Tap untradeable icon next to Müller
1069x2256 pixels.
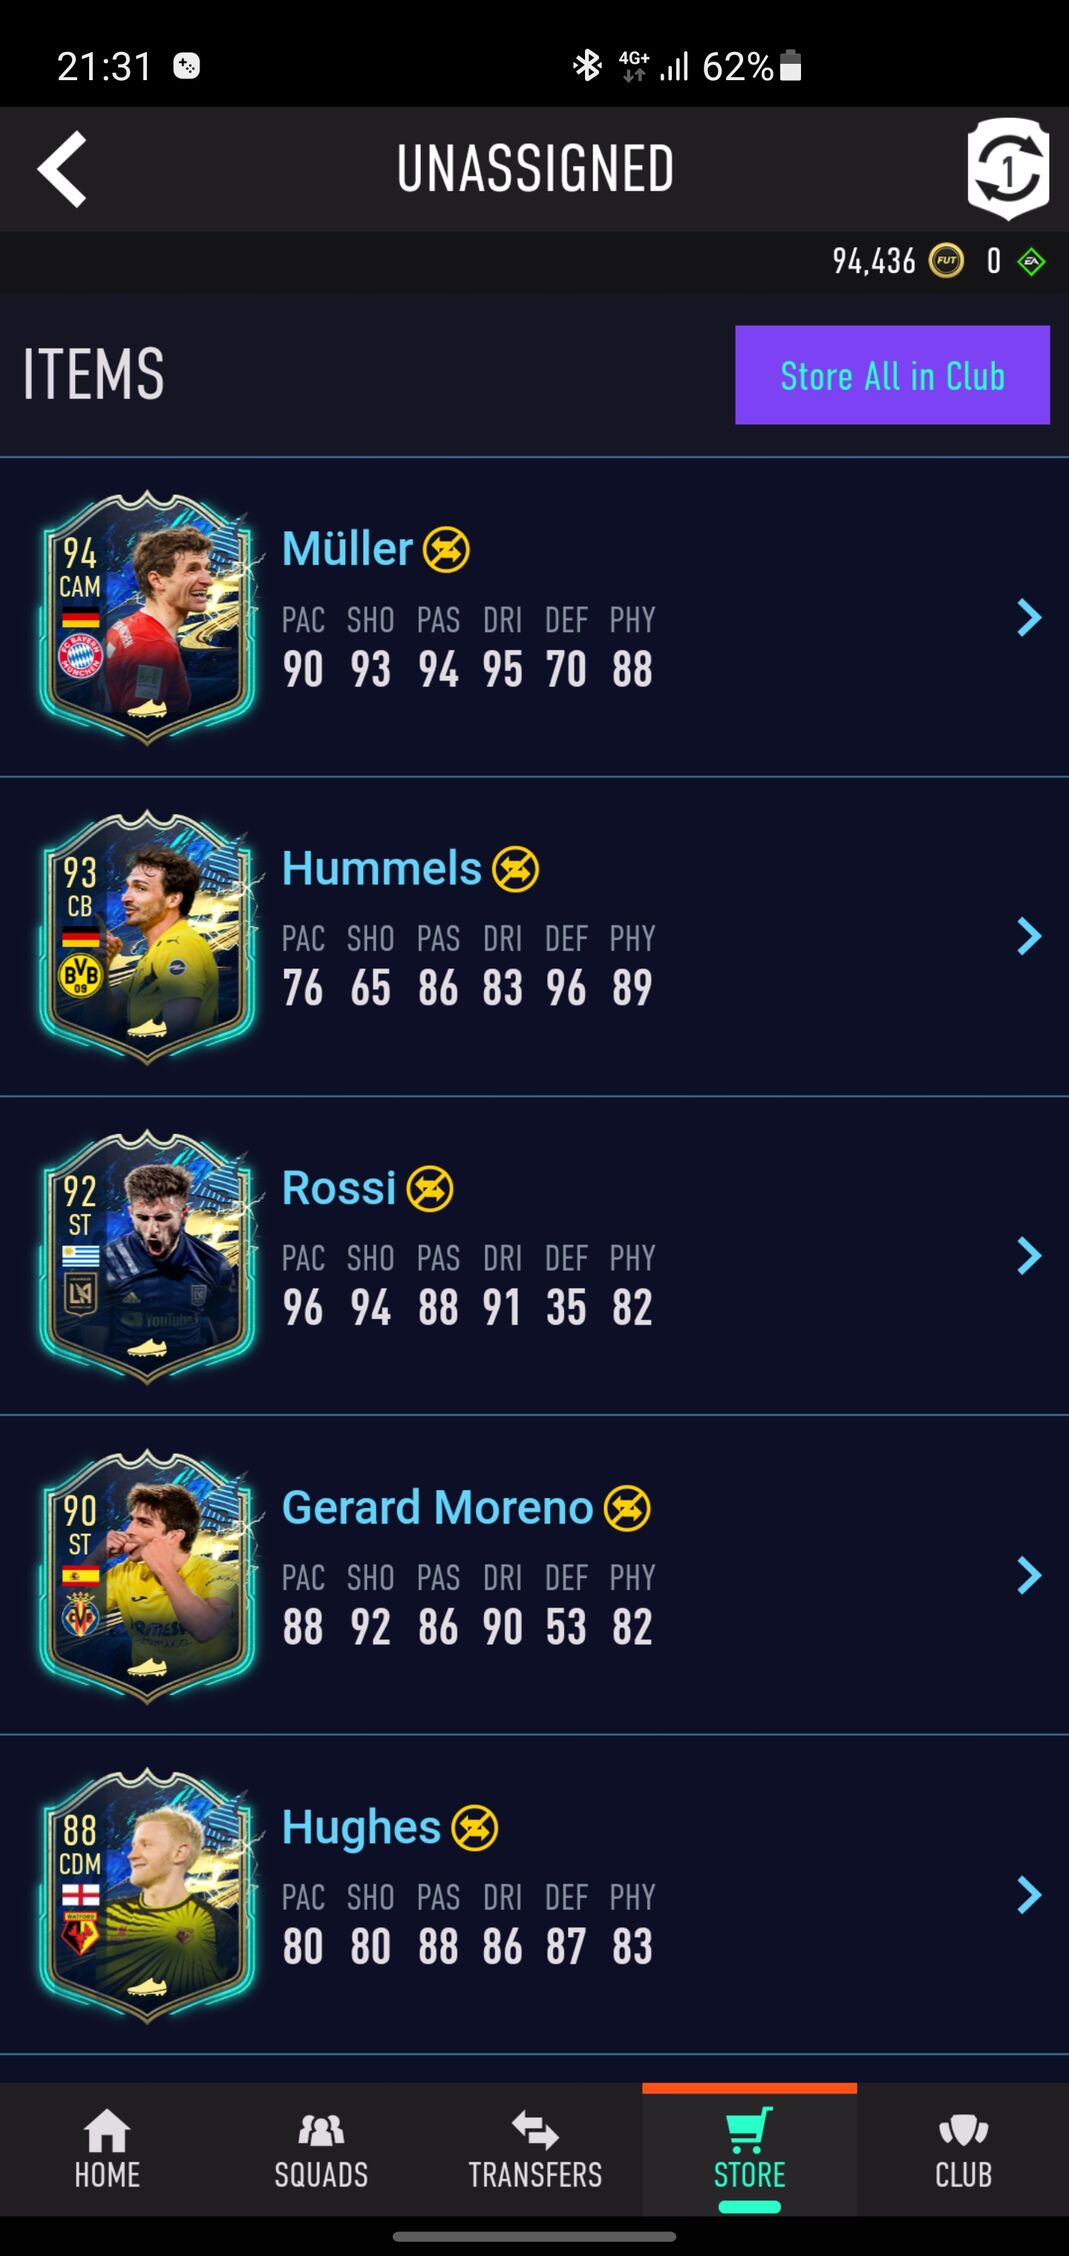446,549
